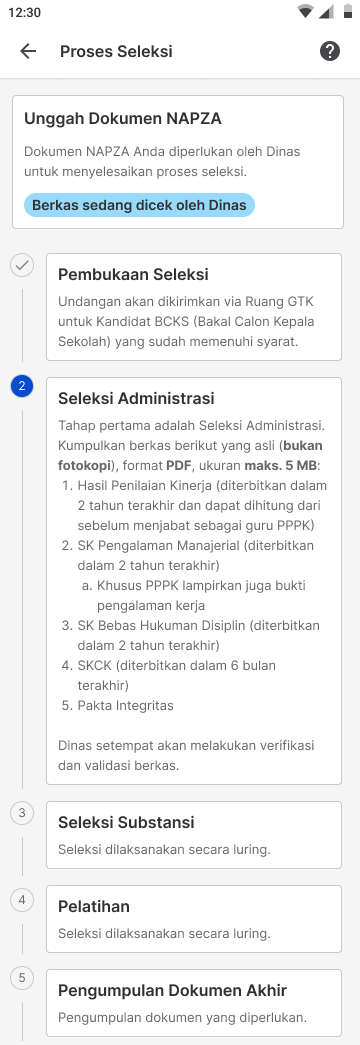Screen dimensions: 360x1045
Task: Tap the back arrow icon
Action: pyautogui.click(x=28, y=51)
